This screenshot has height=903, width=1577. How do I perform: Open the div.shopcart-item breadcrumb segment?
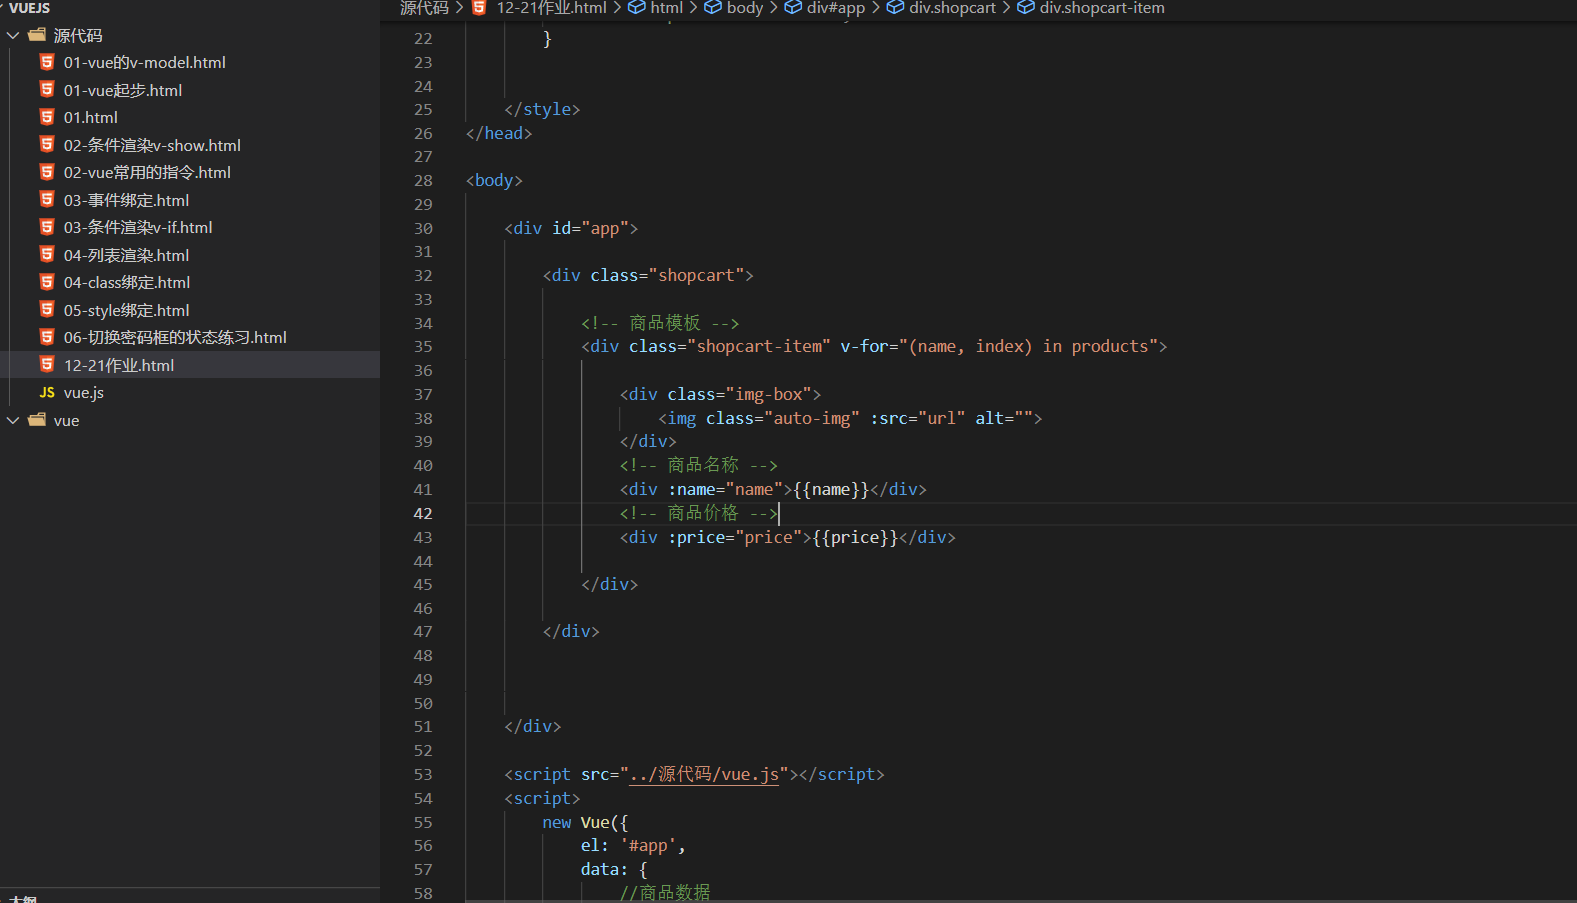coord(1101,7)
